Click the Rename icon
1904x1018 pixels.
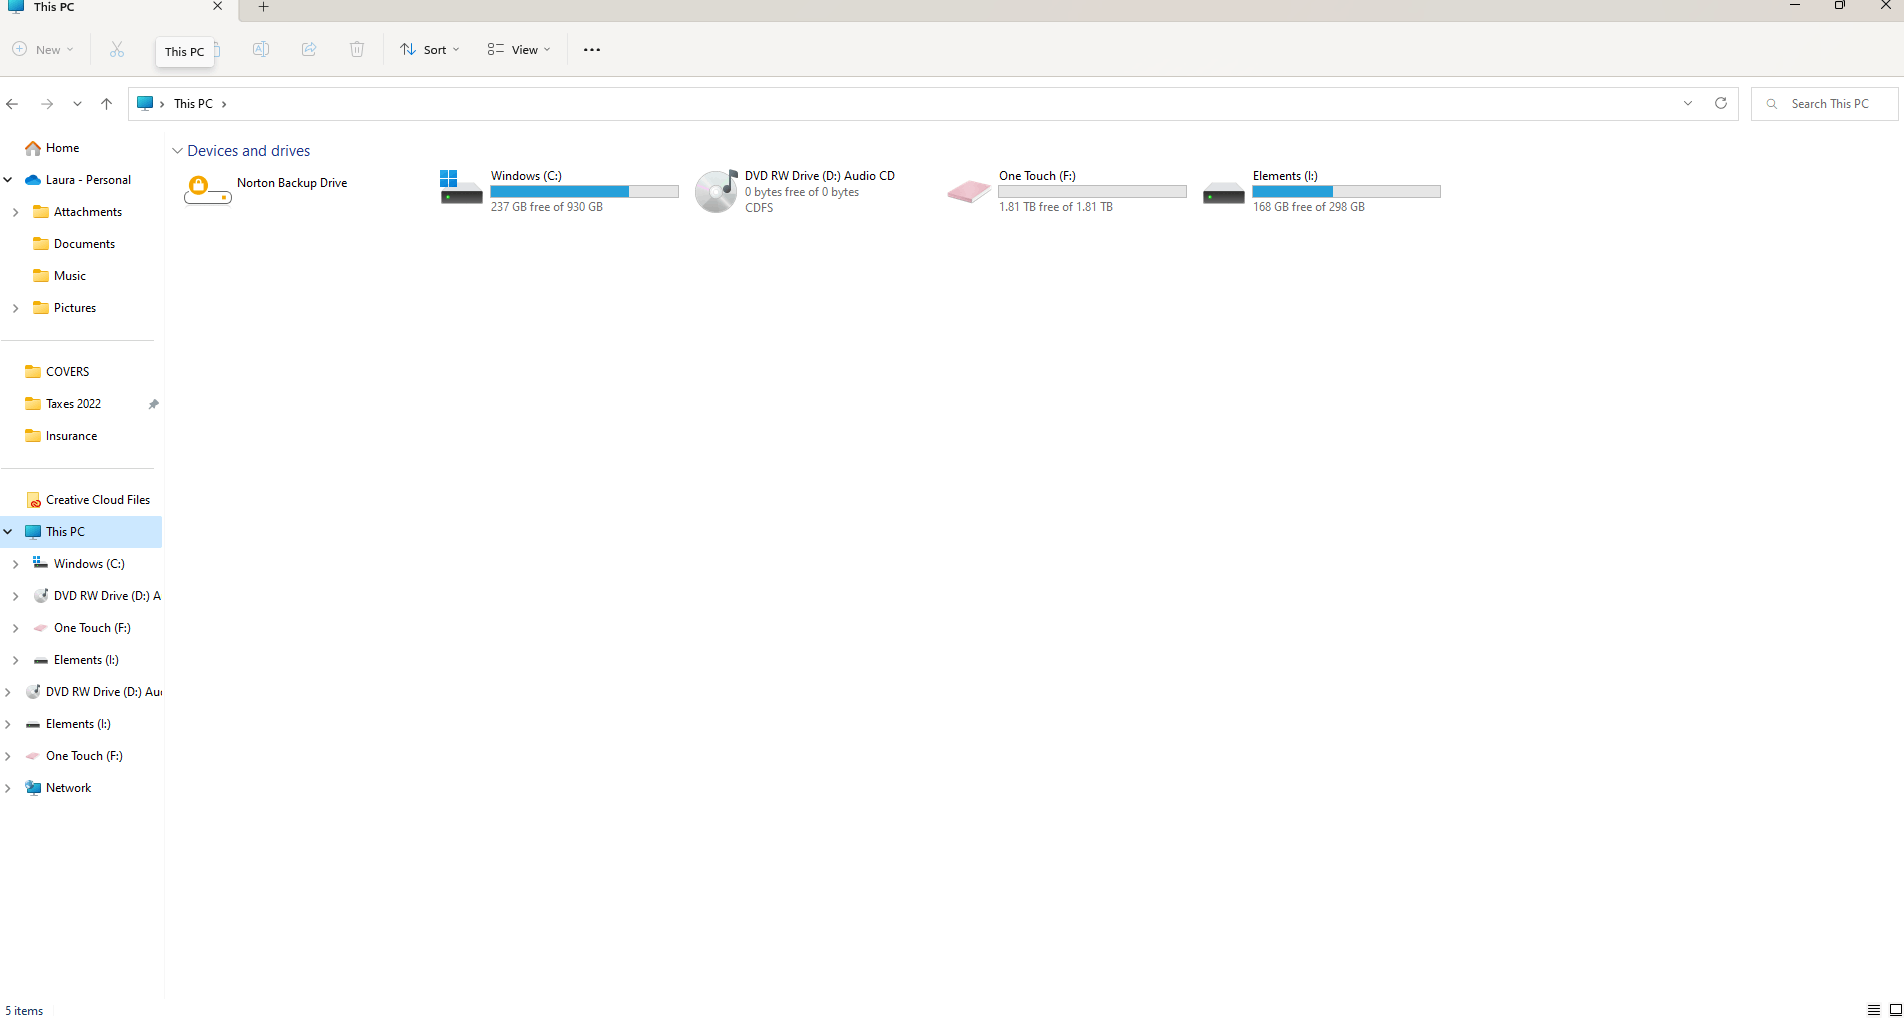coord(261,49)
